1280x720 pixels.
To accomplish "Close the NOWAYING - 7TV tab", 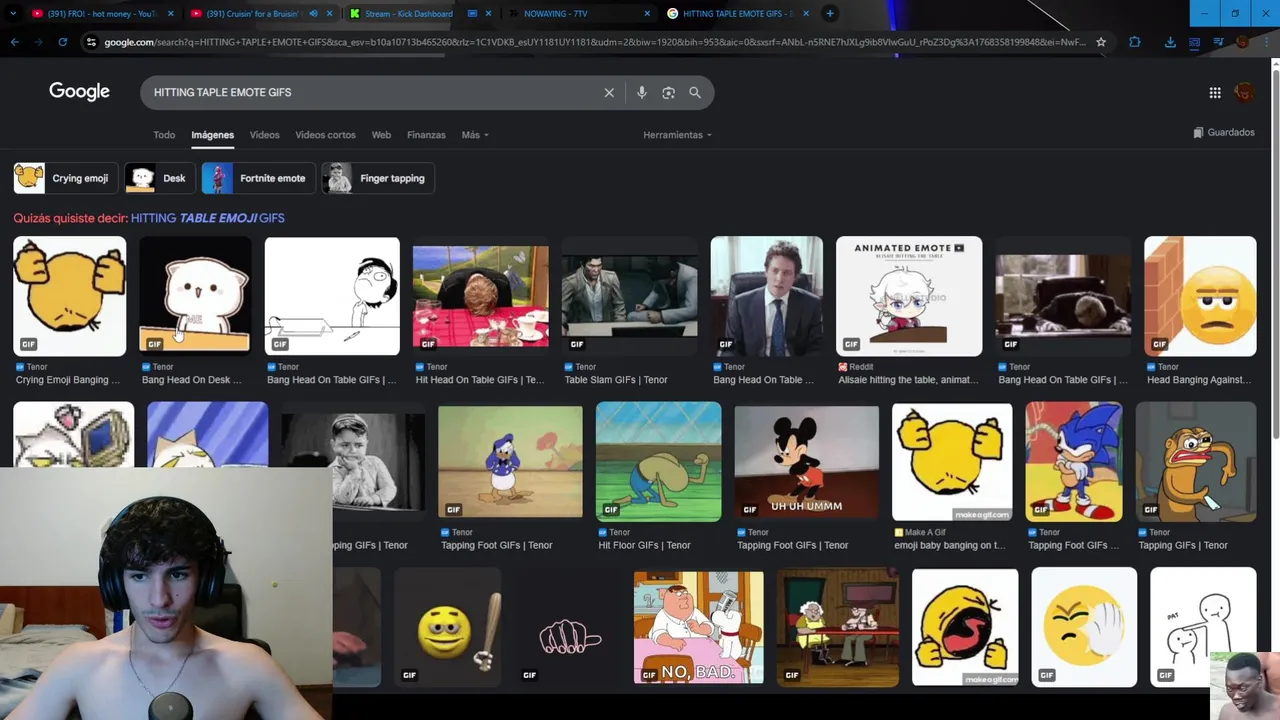I will 647,13.
